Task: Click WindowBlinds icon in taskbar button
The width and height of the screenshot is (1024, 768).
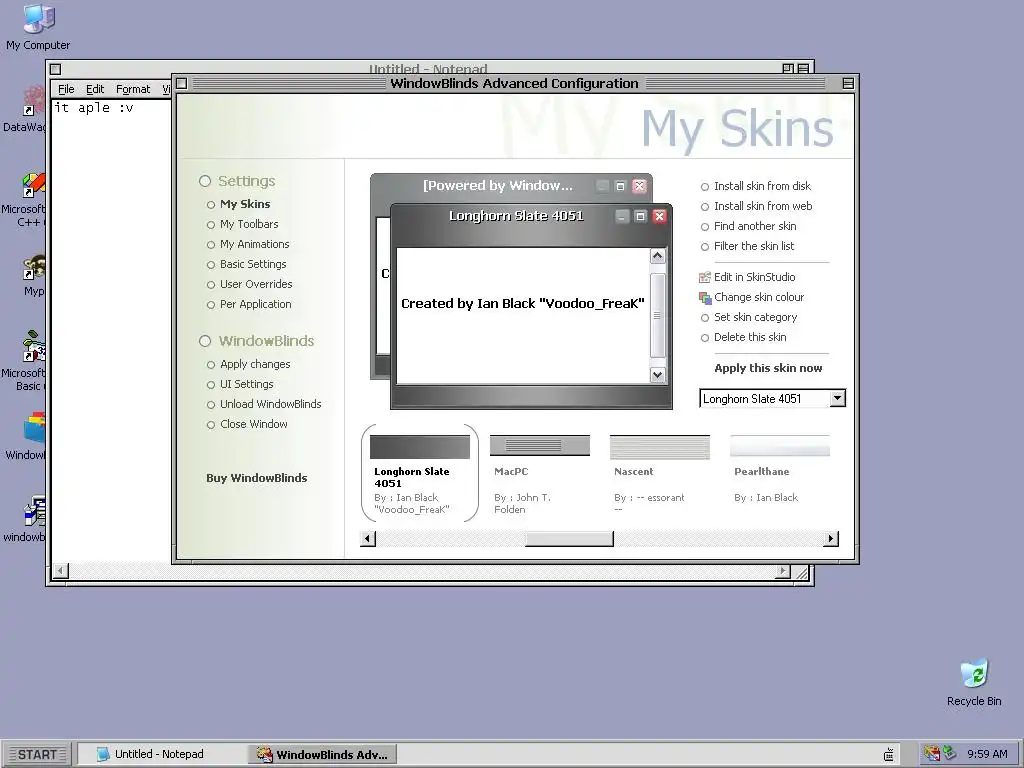Action: tap(264, 754)
